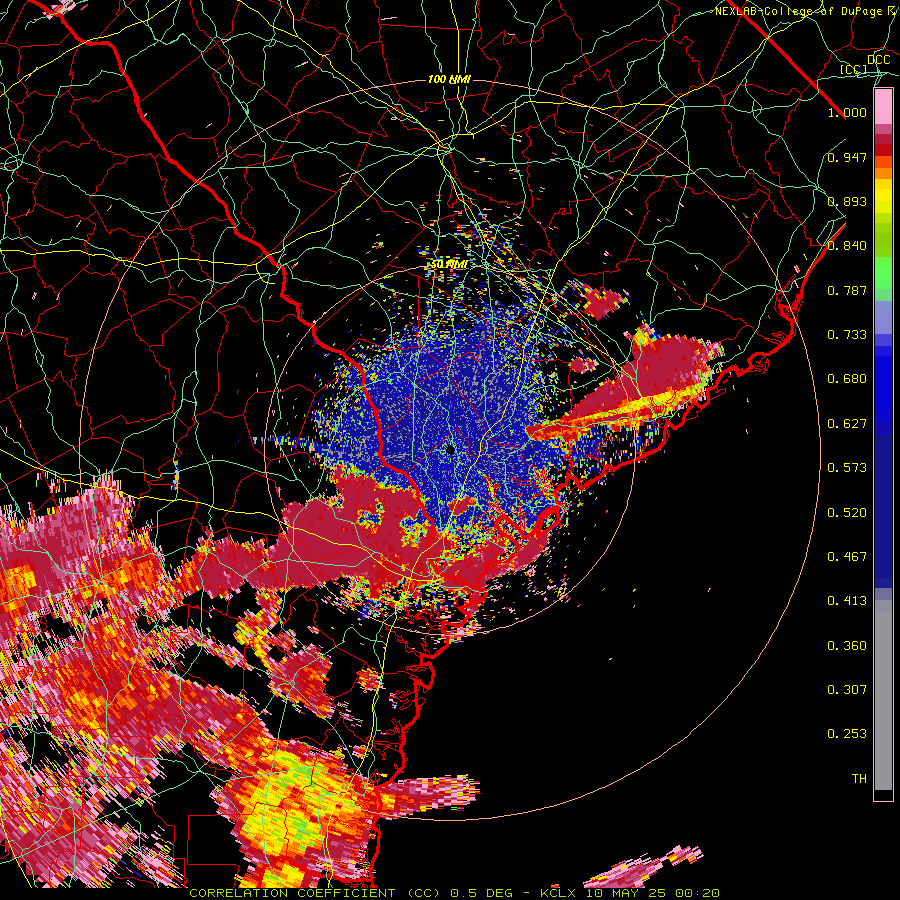Click the 0.680 legend value

click(847, 379)
